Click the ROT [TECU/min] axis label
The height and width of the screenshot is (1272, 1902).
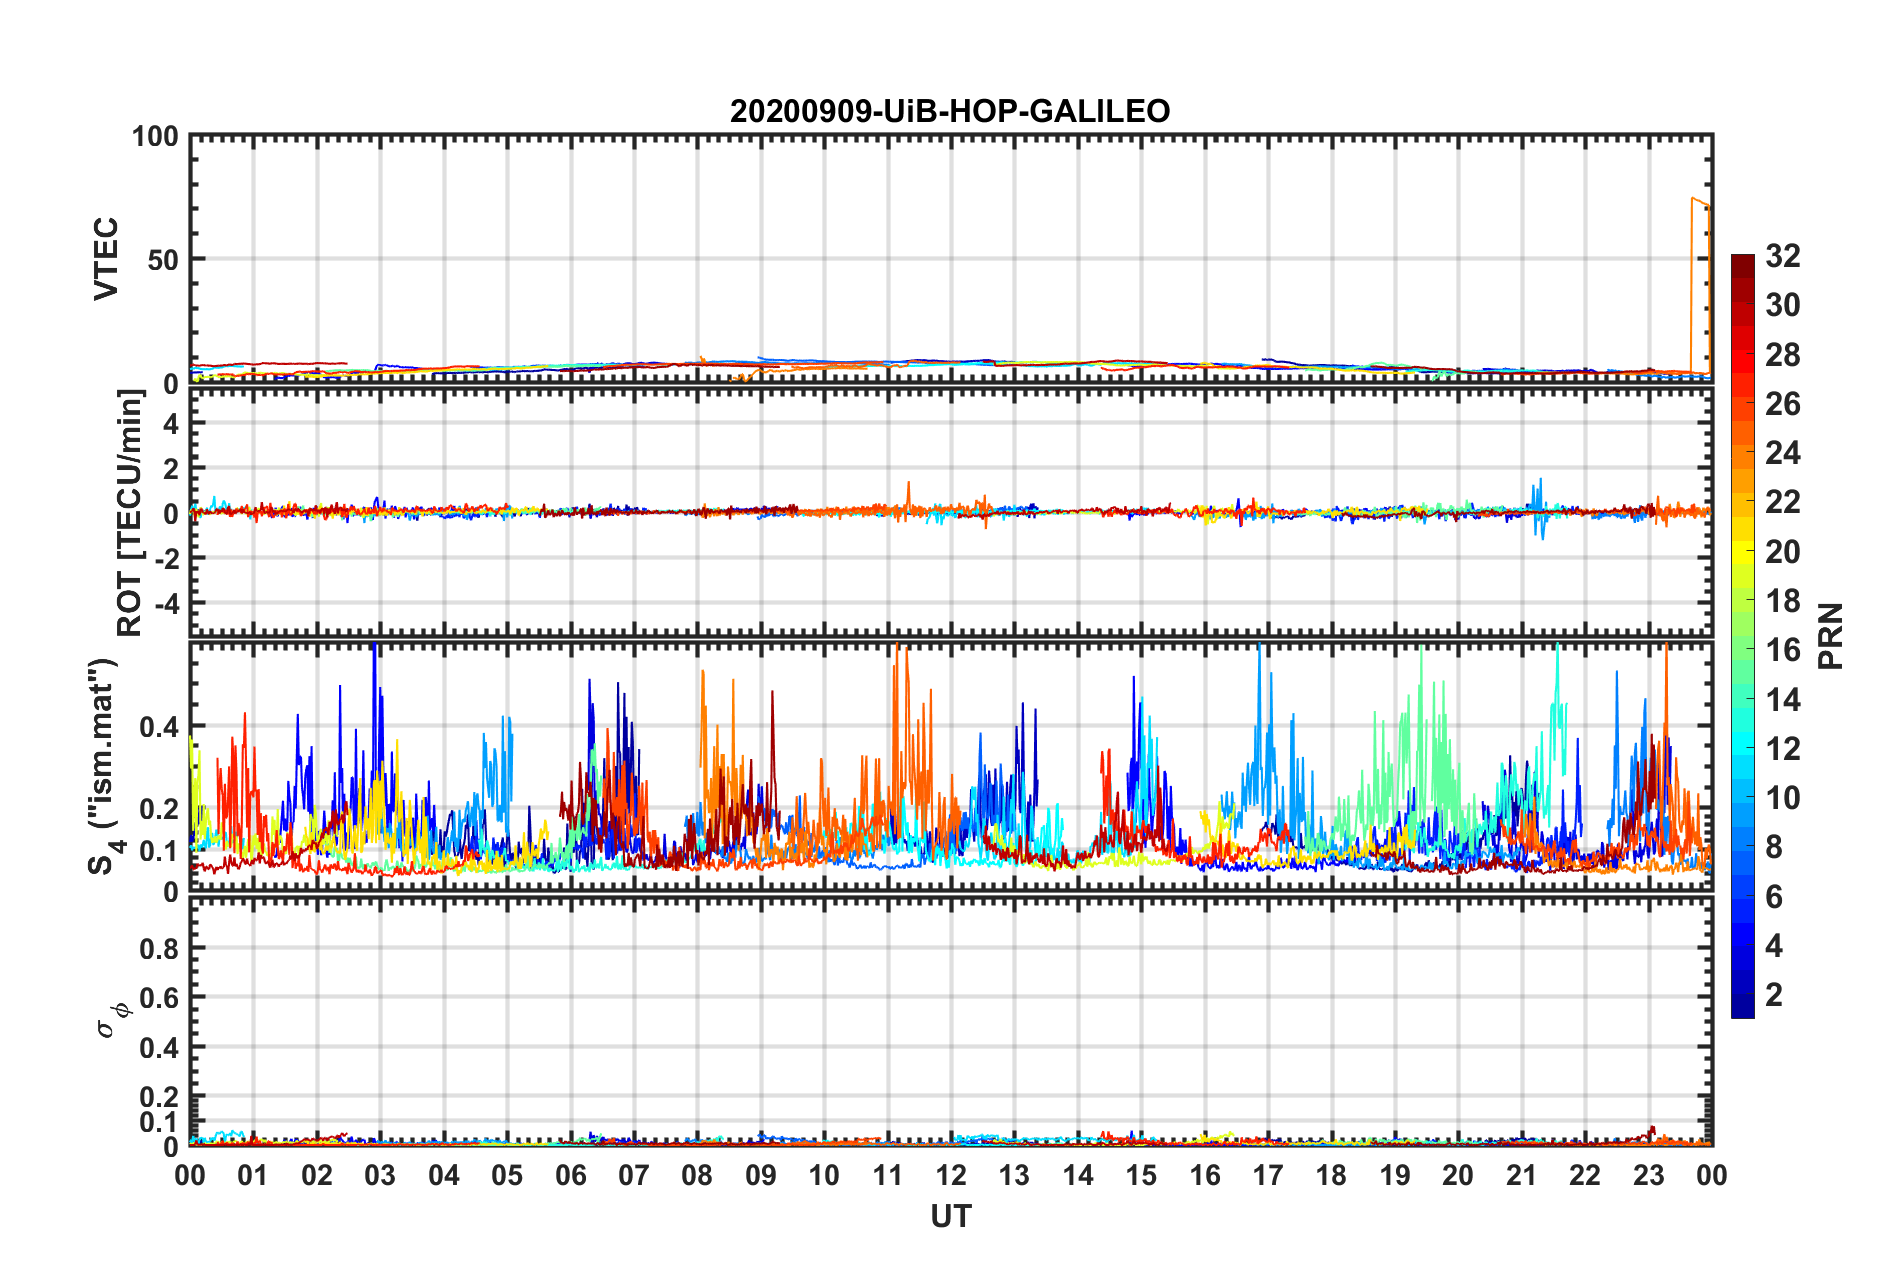tap(130, 513)
